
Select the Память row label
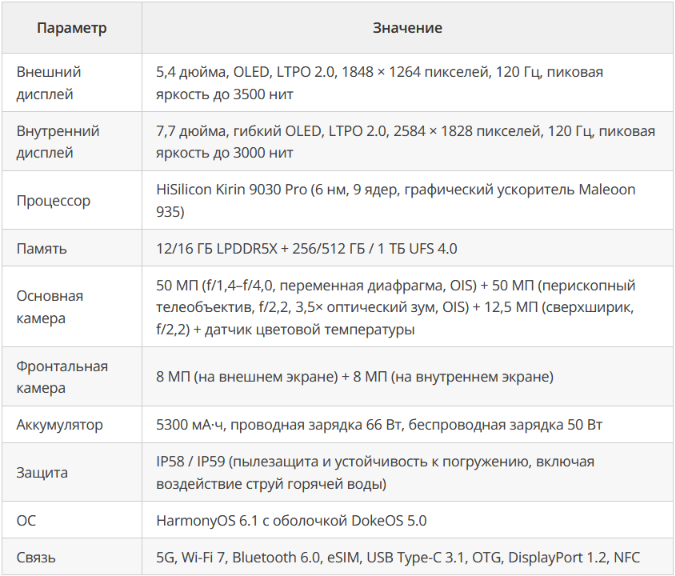click(41, 248)
